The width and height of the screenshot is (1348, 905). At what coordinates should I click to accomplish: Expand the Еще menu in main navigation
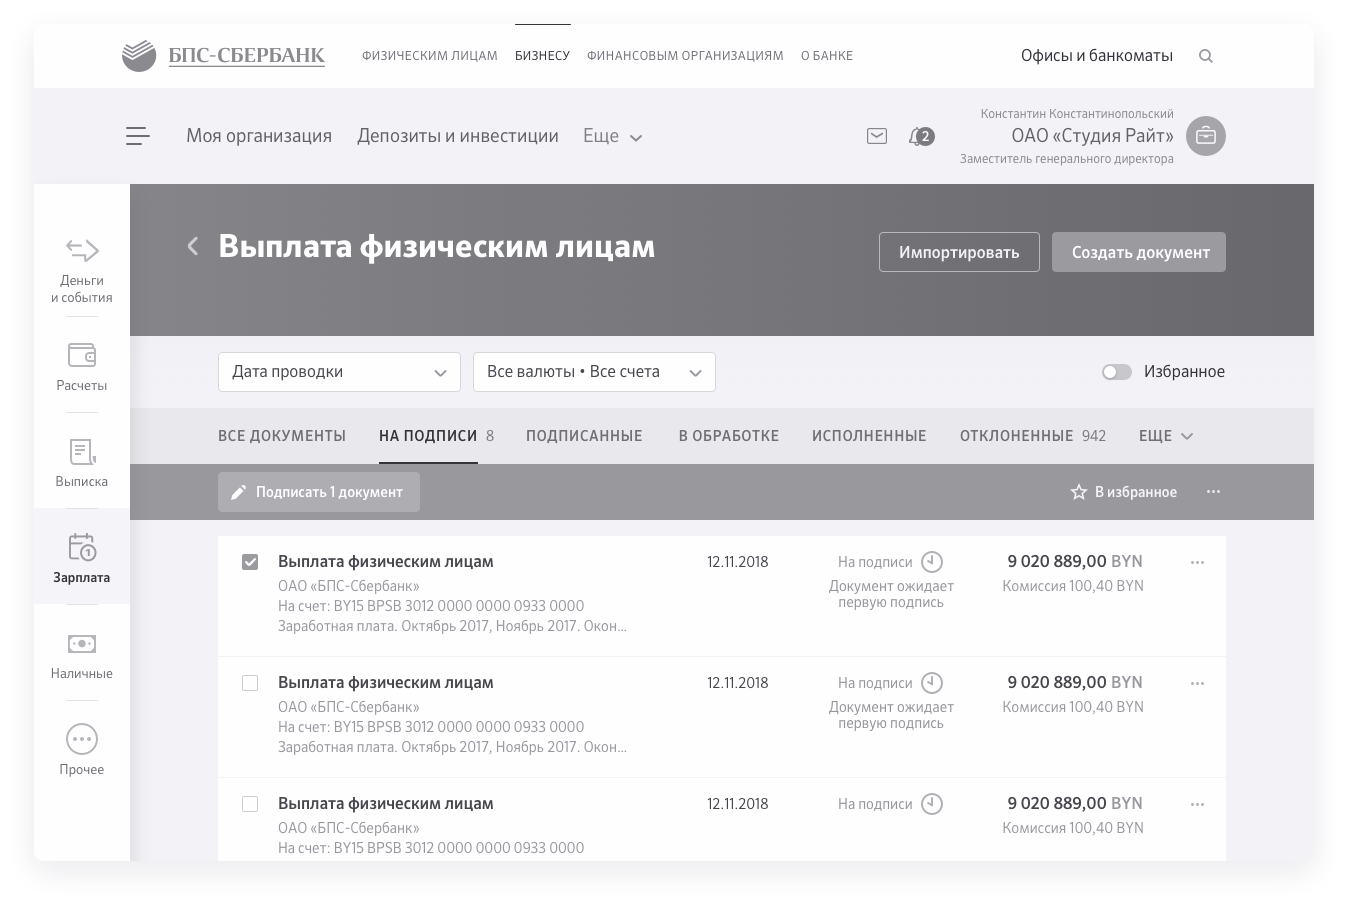pos(612,136)
